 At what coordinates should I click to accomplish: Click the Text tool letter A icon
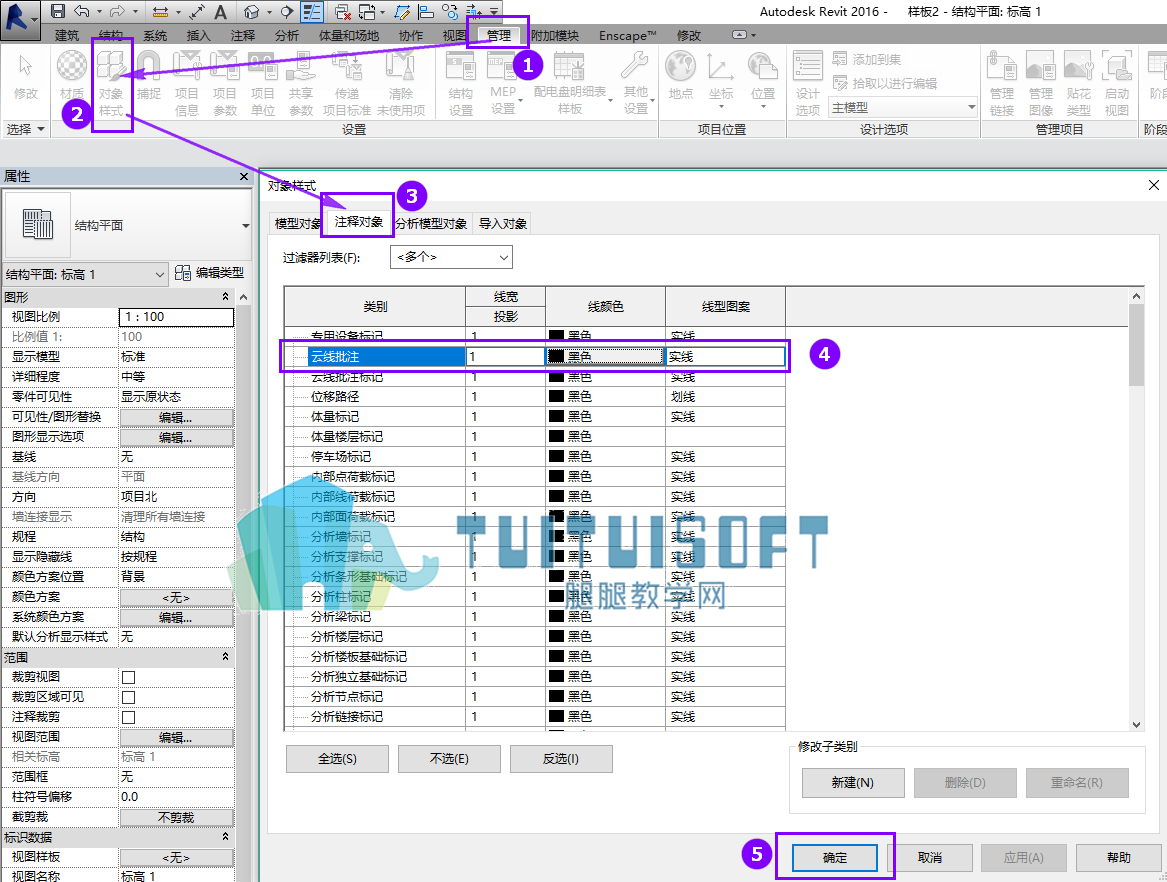coord(220,11)
